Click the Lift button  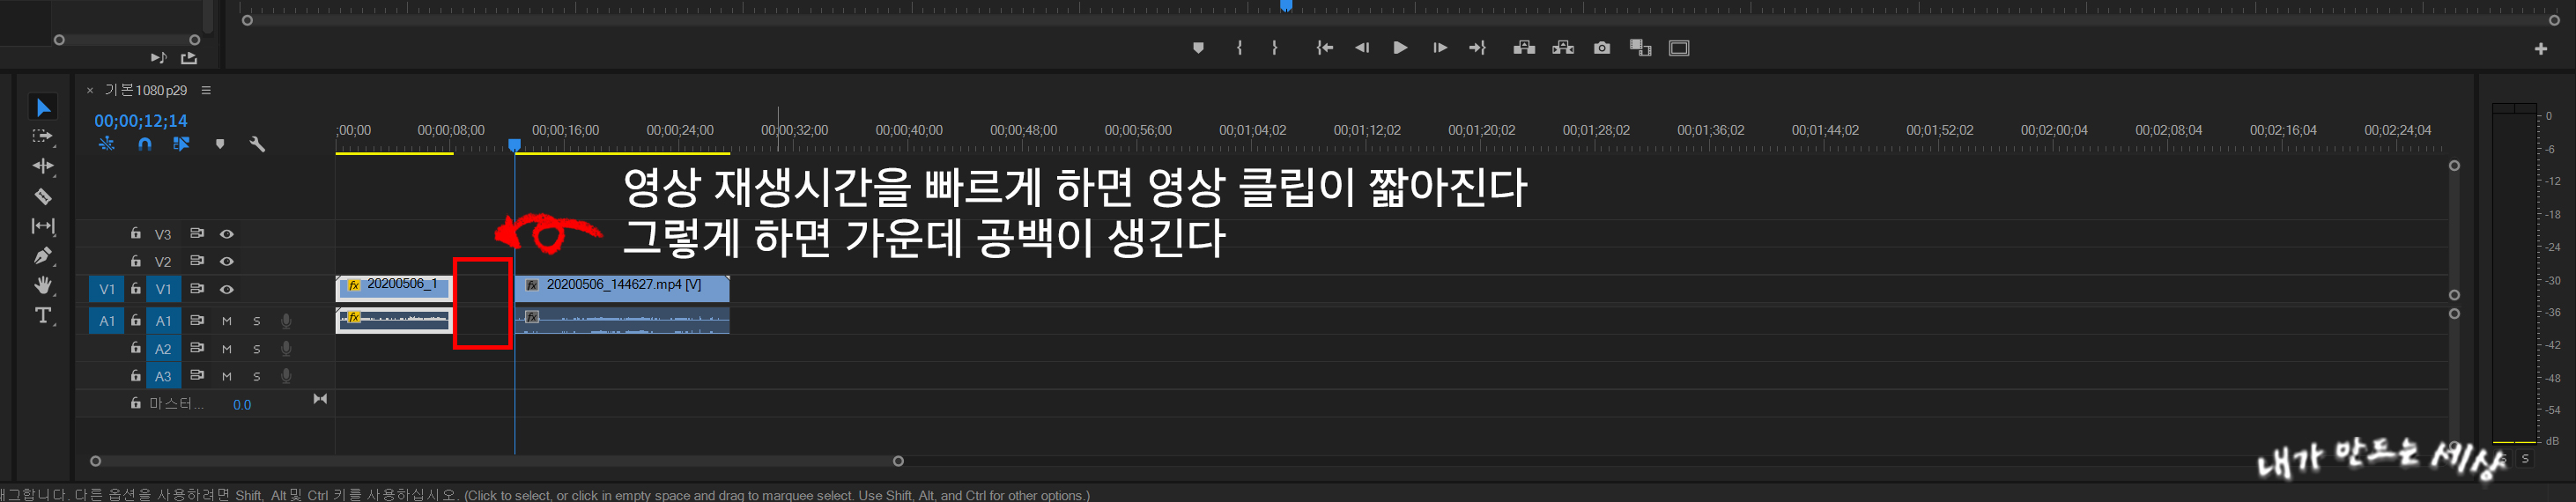(1524, 48)
